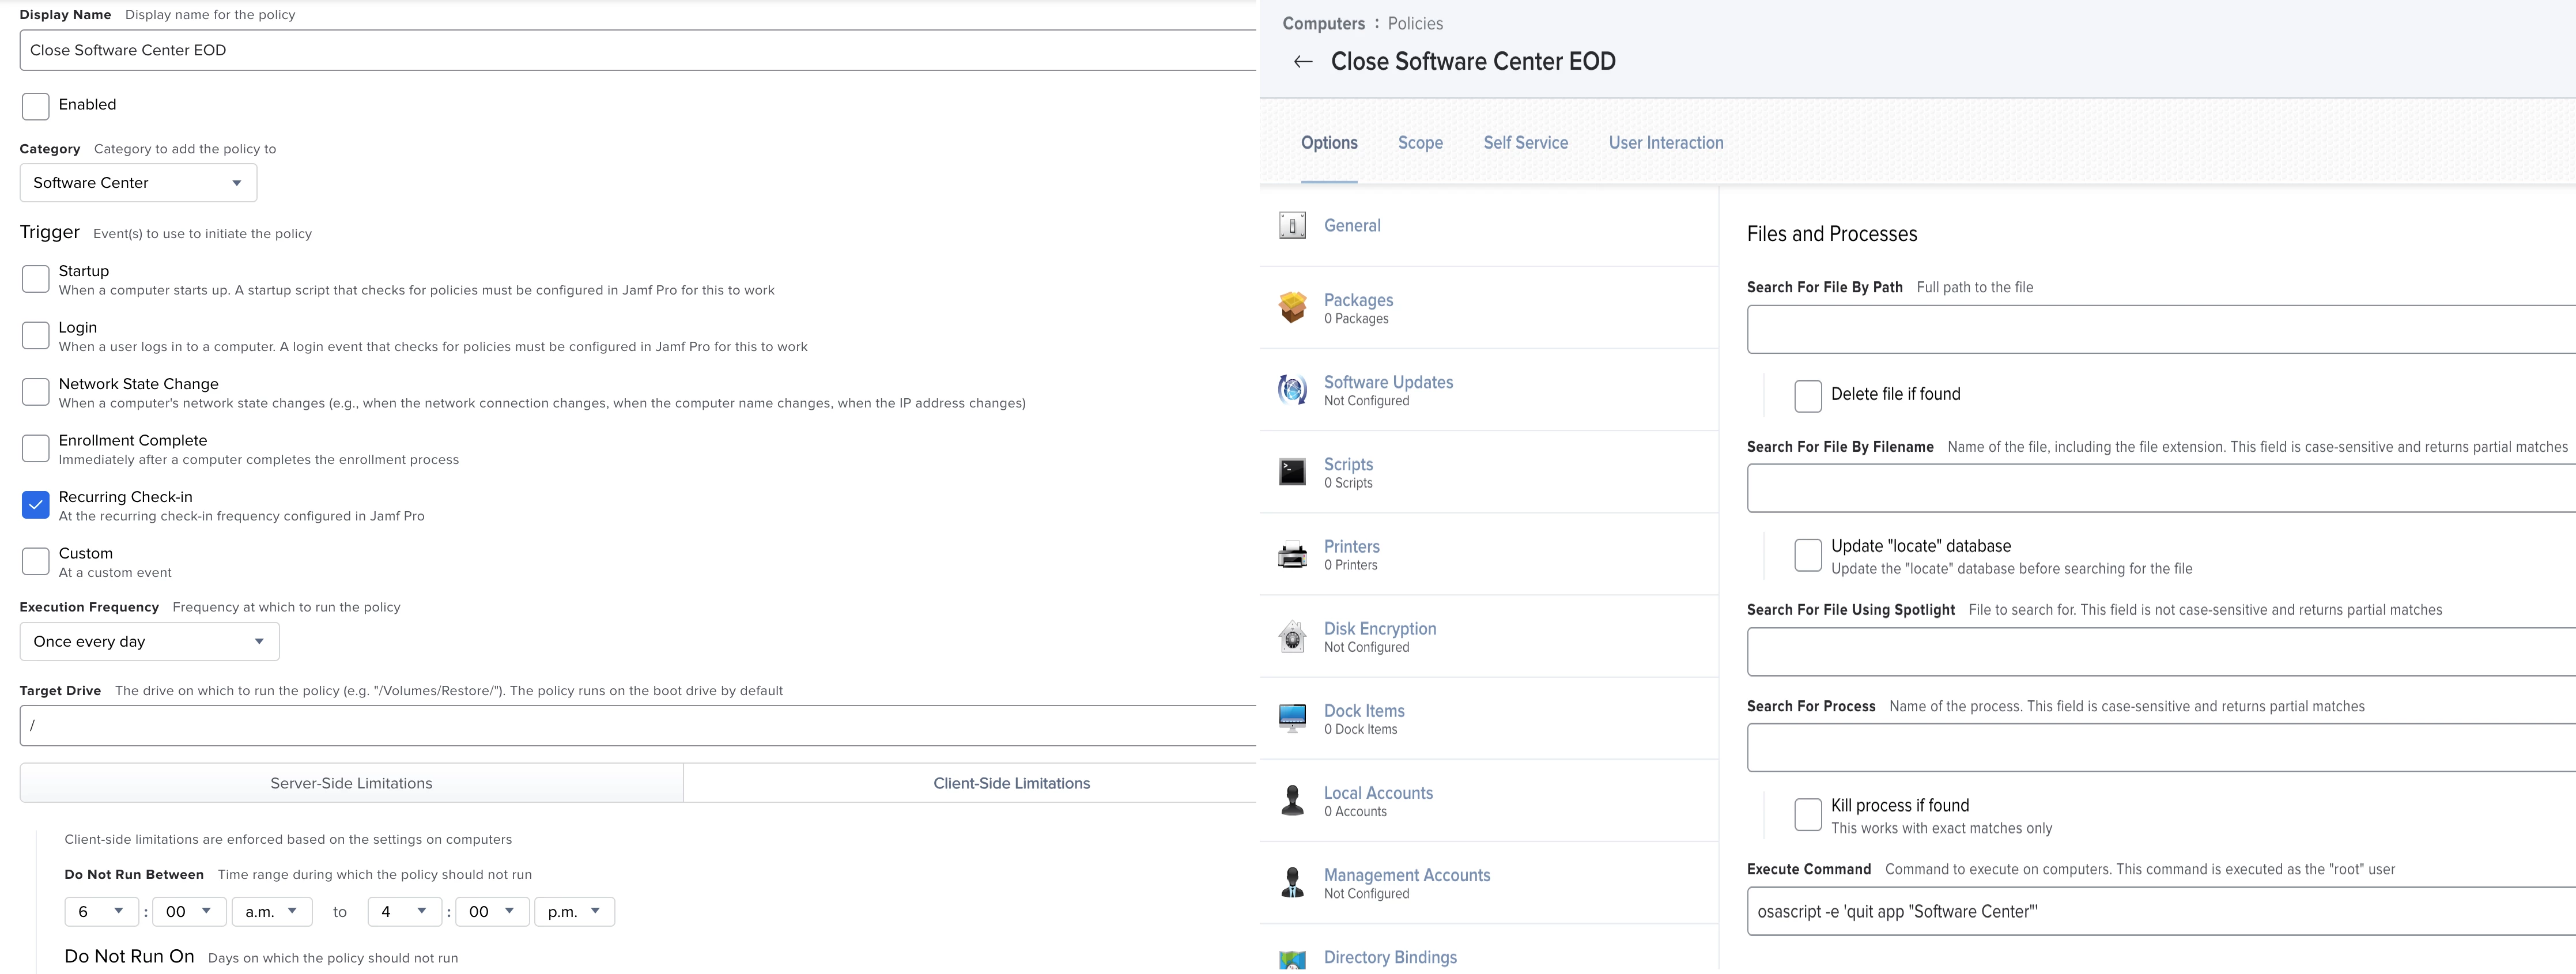The image size is (2576, 974).
Task: Open the General payload link
Action: click(1352, 226)
